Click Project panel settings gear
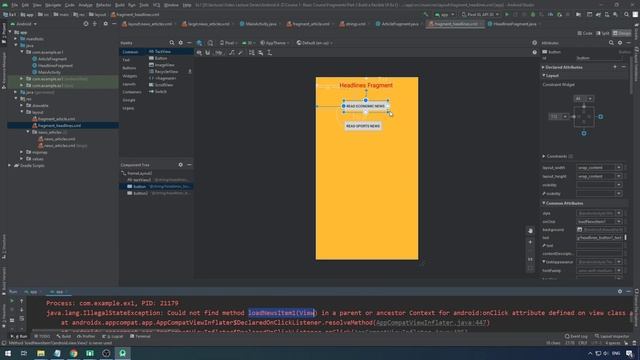 click(105, 24)
